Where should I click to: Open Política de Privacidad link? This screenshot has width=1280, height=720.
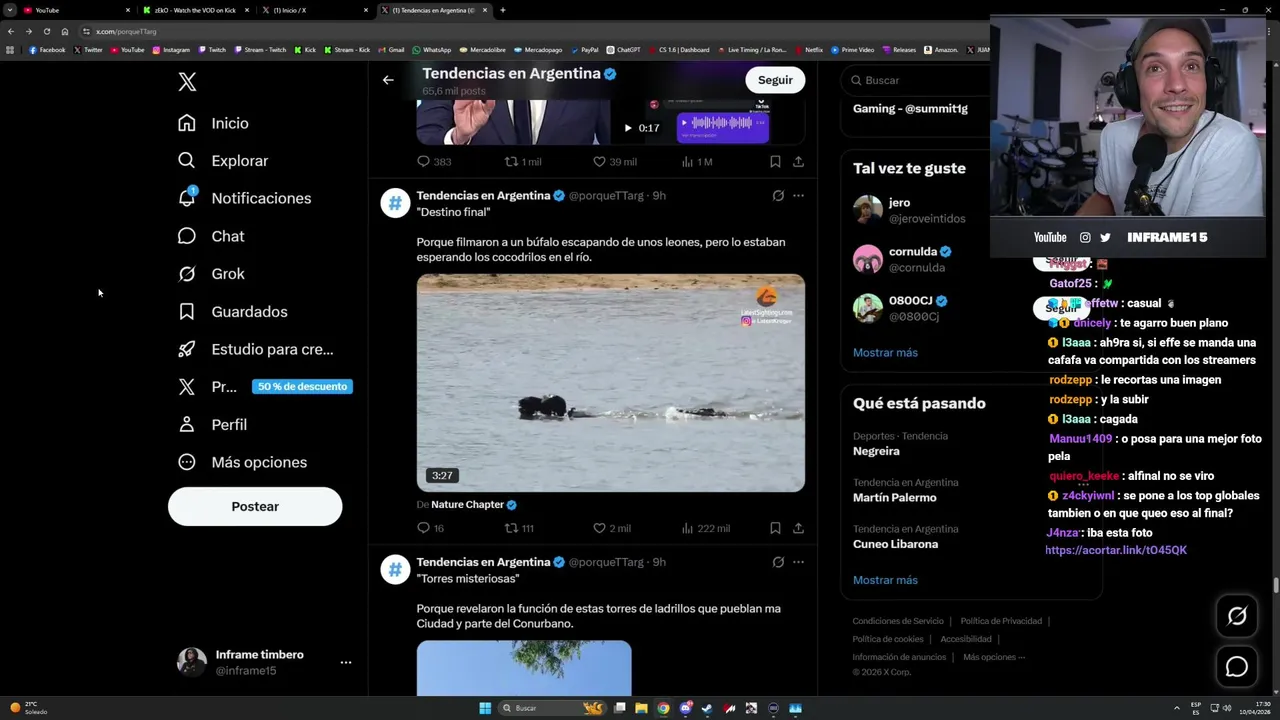click(x=1001, y=621)
